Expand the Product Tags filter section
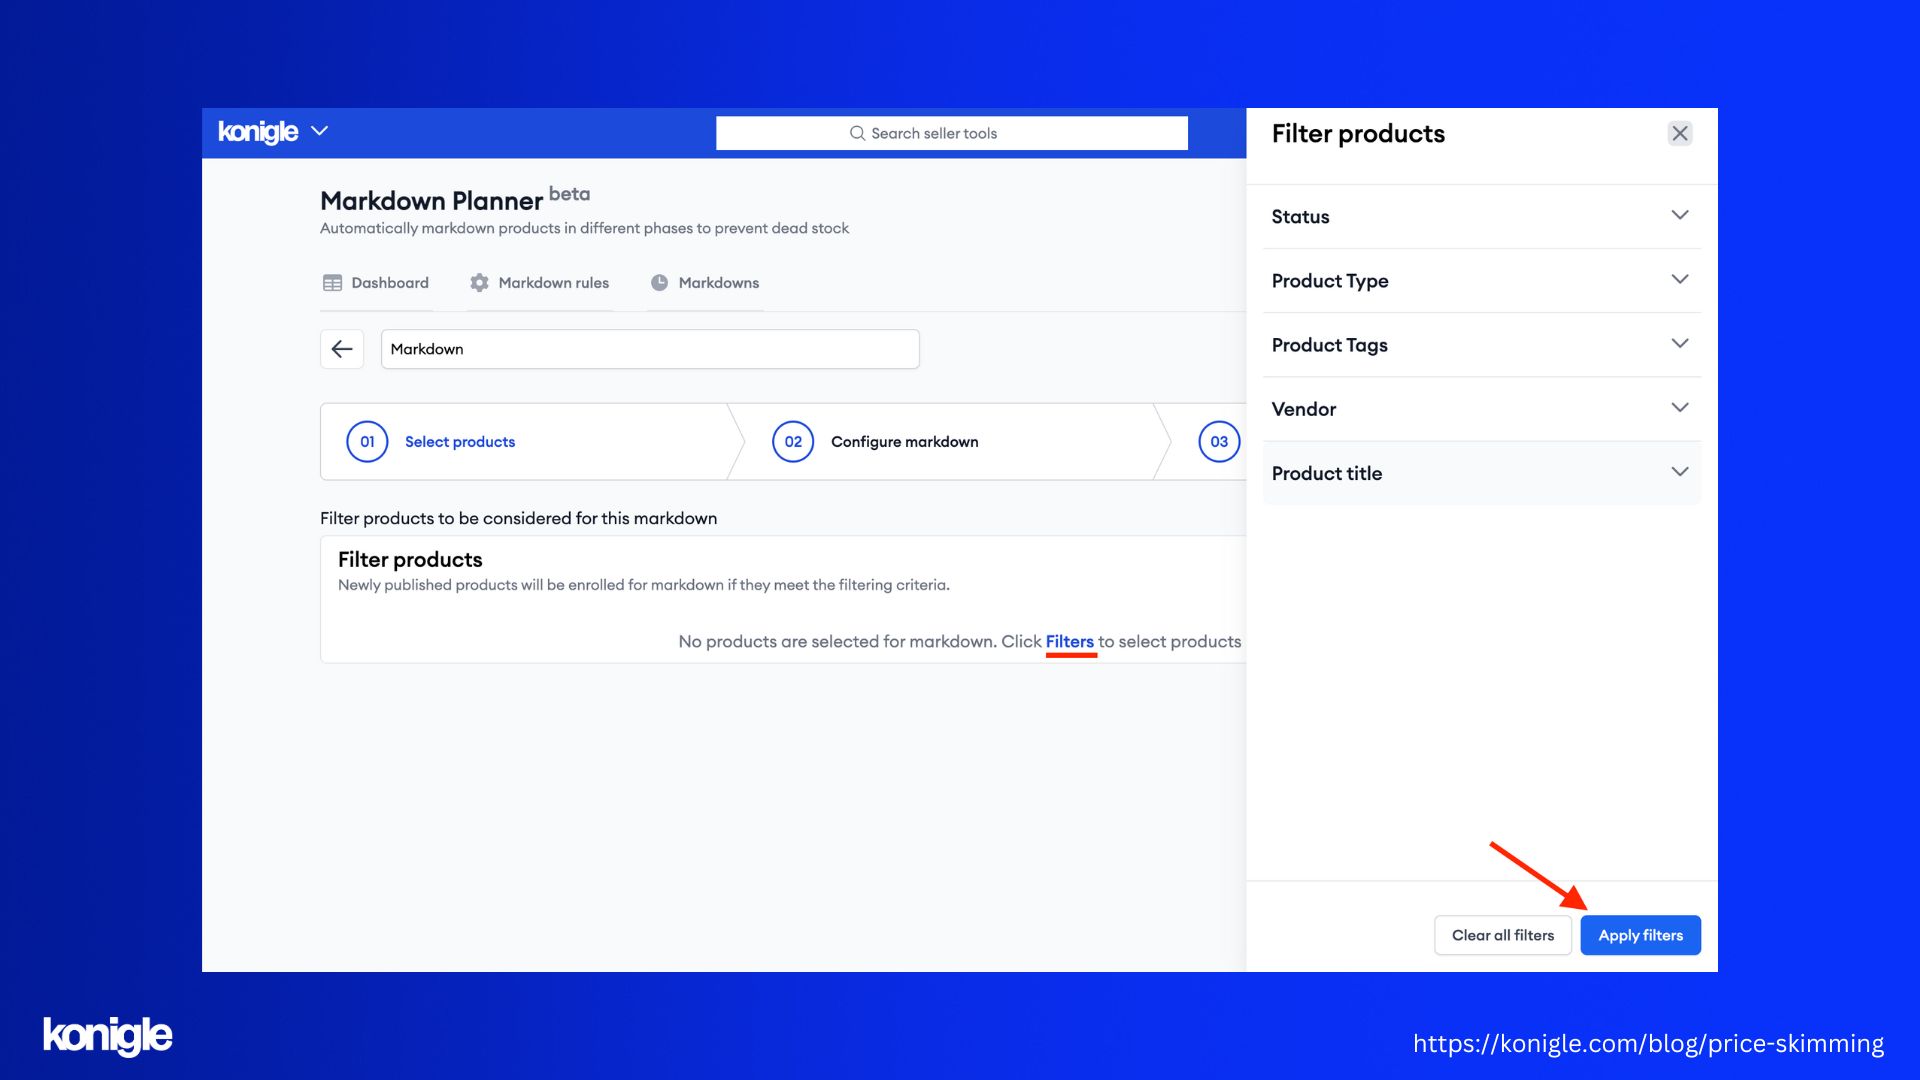 [1481, 344]
